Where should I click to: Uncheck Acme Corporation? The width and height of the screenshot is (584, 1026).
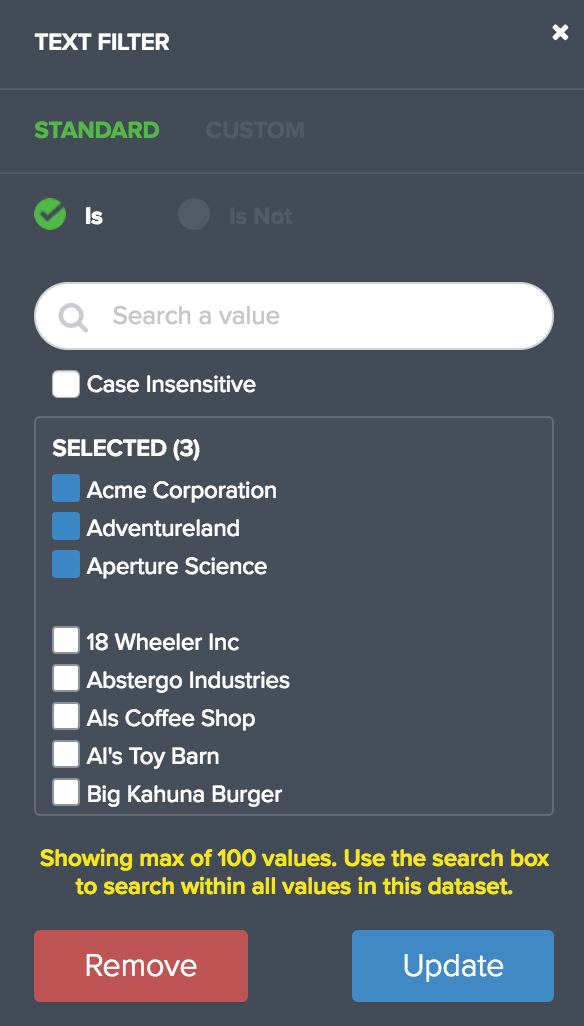point(66,489)
